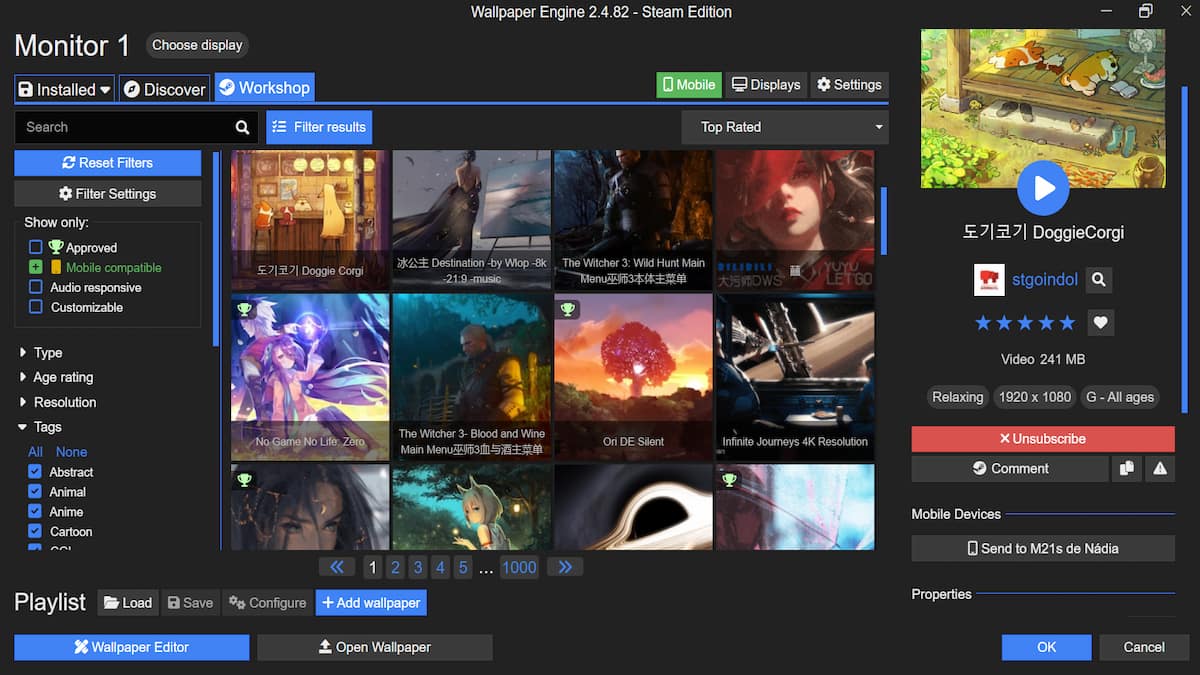Click into the Search field
The image size is (1200, 675).
tap(122, 127)
